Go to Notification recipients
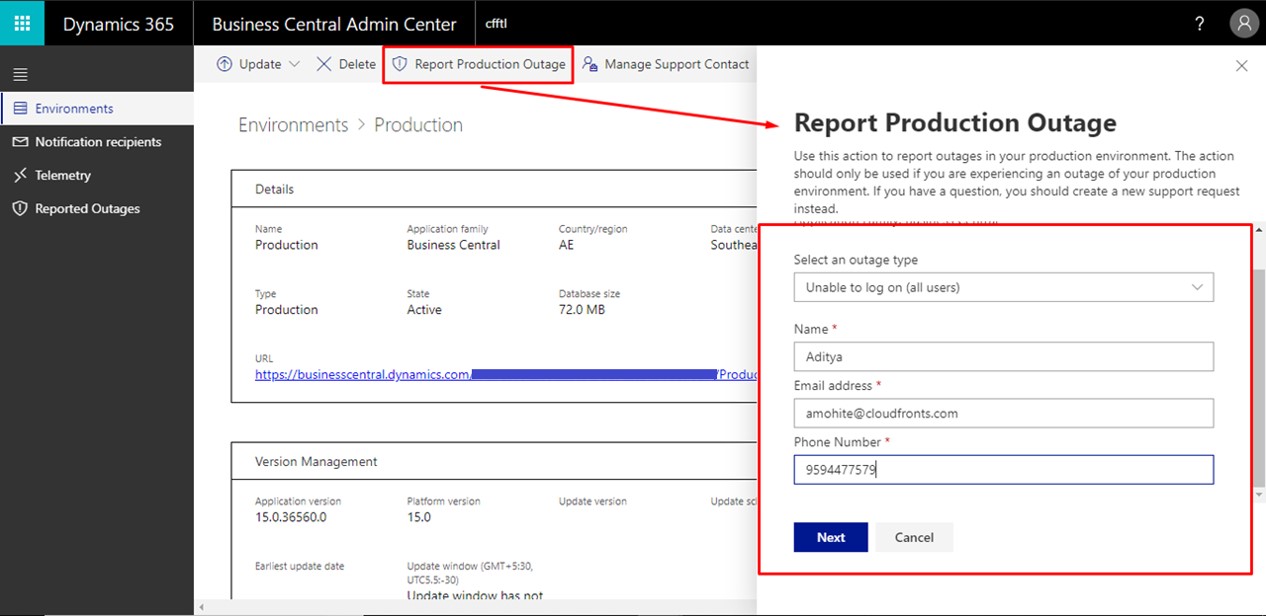The width and height of the screenshot is (1266, 616). click(x=97, y=142)
